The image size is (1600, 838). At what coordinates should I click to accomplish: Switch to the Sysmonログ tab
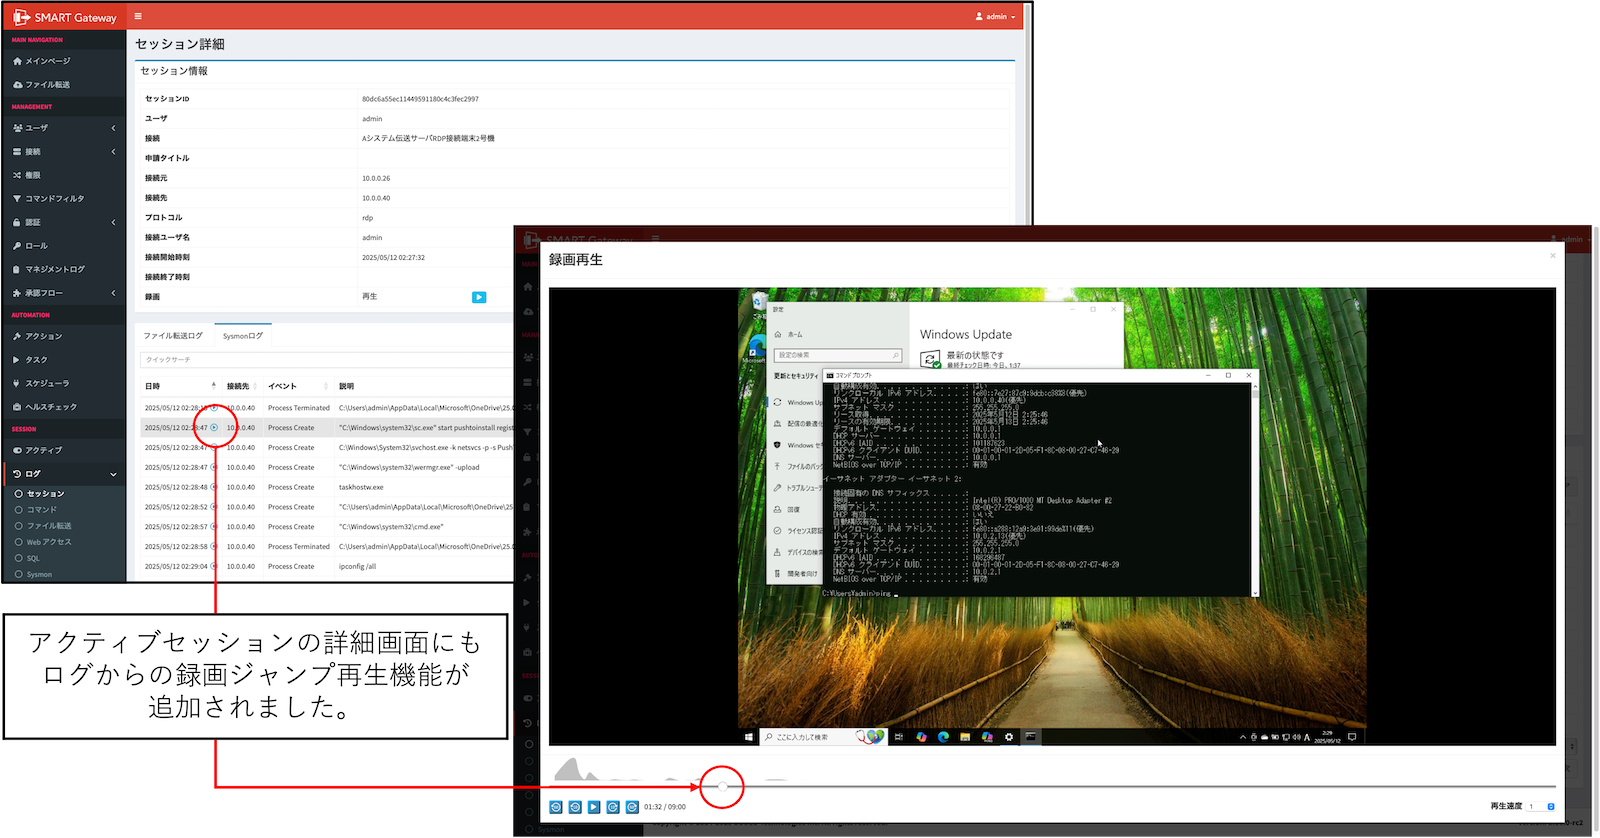(x=243, y=336)
